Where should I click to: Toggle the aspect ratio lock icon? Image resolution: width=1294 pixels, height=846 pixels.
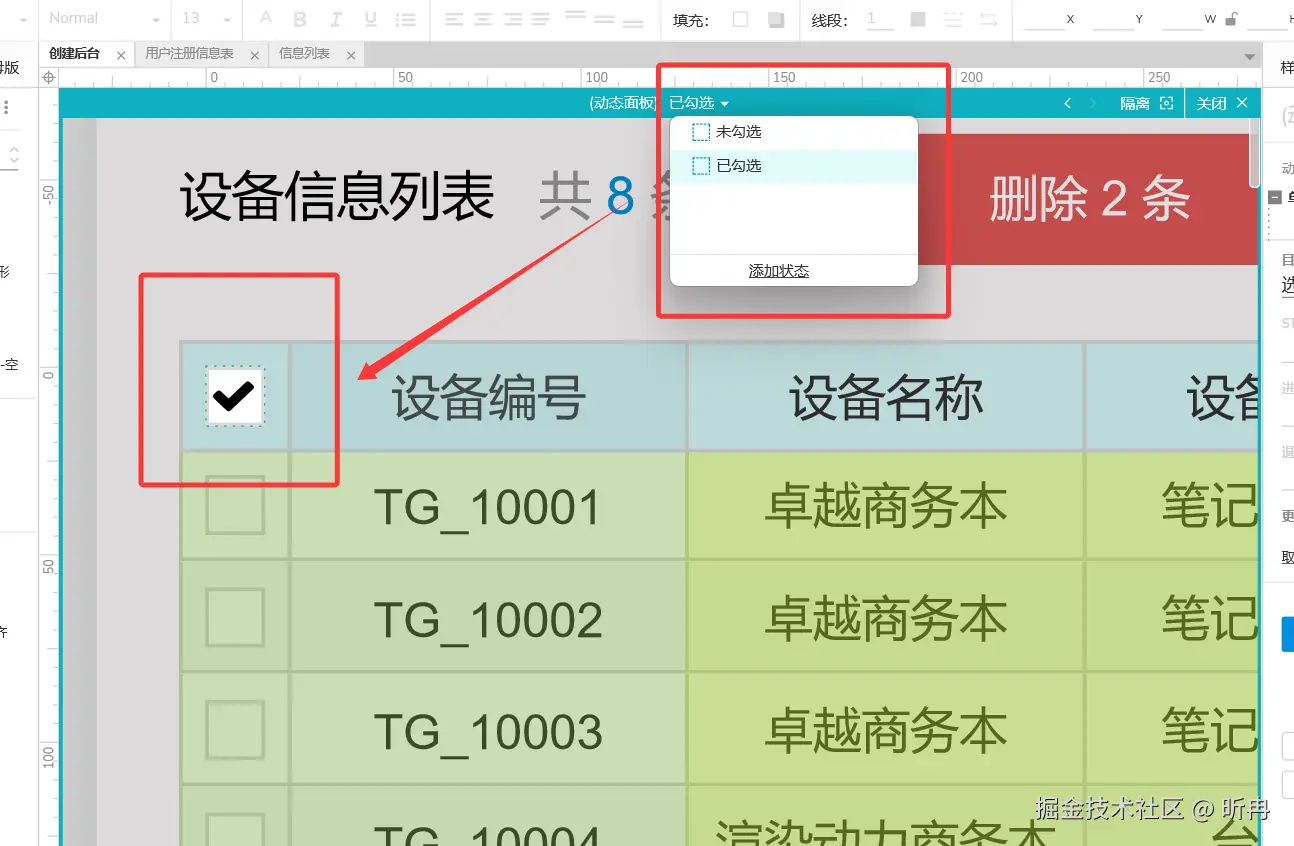pyautogui.click(x=1231, y=18)
